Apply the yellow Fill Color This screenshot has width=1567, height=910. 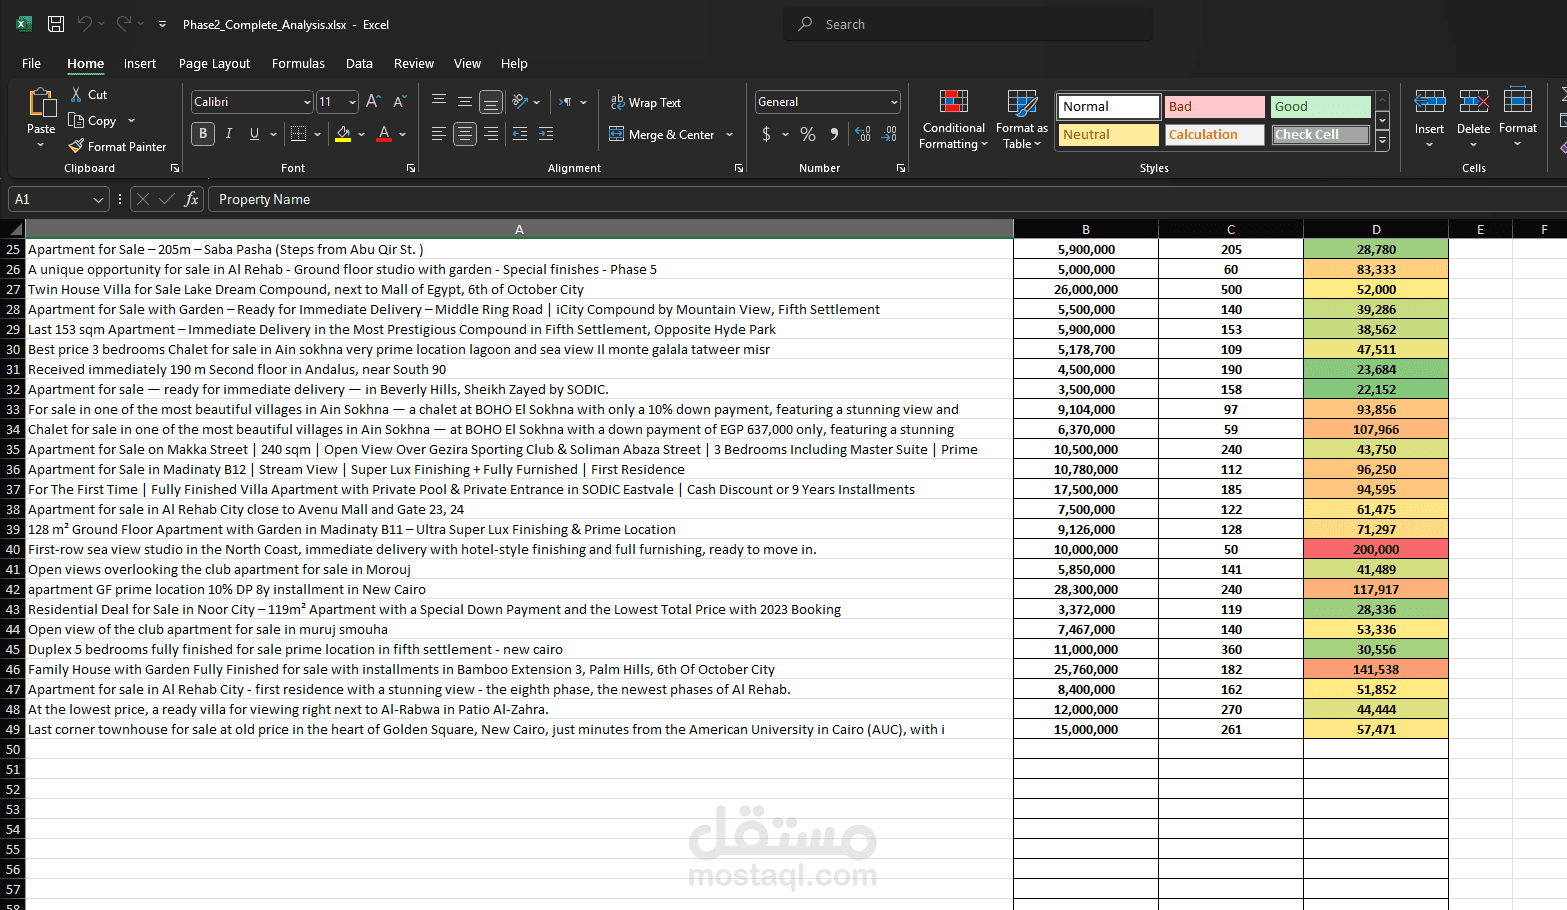343,134
